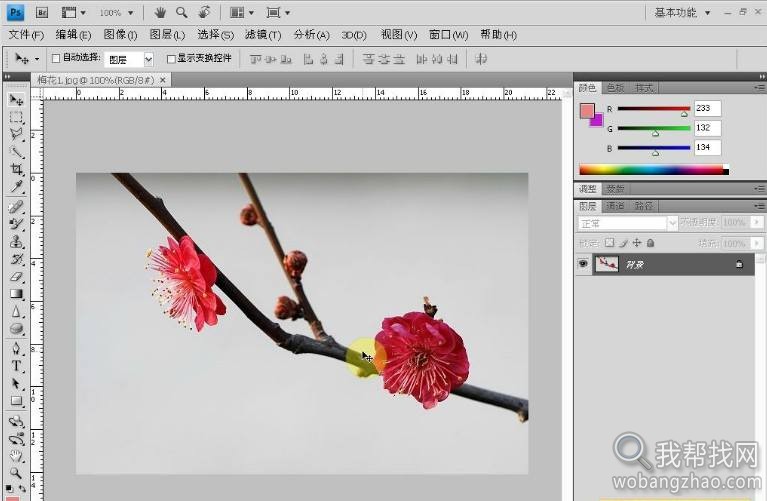Screen dimensions: 767x501
Task: Toggle lock all in the Layers panel
Action: pyautogui.click(x=650, y=243)
